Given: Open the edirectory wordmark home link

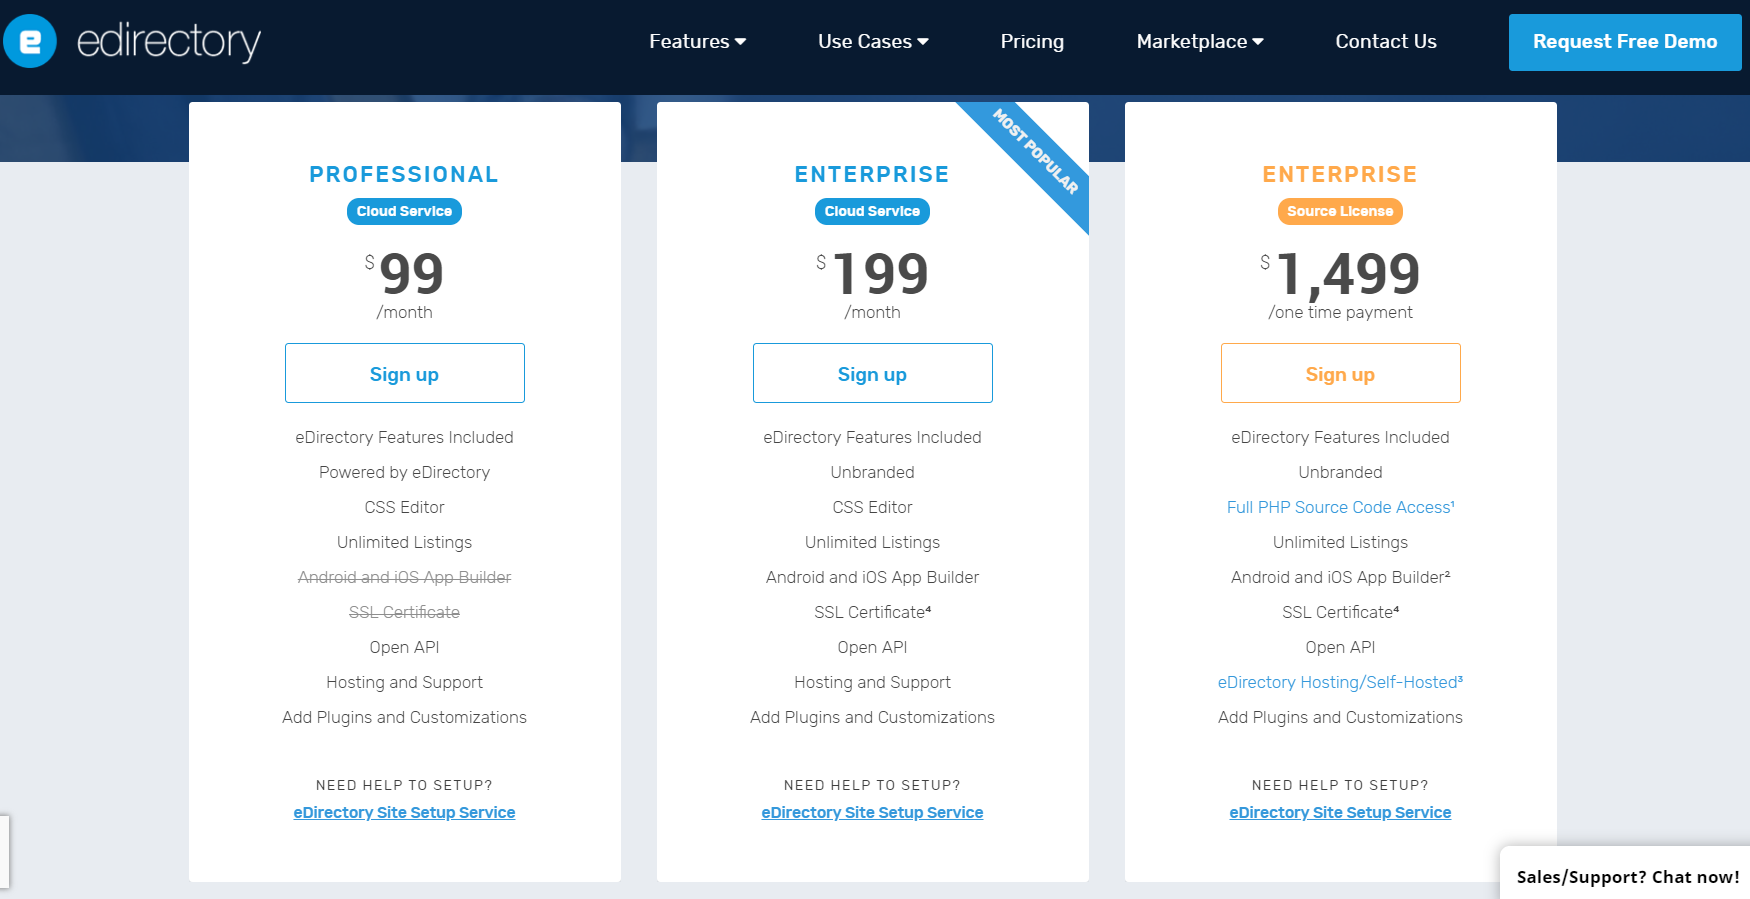Looking at the screenshot, I should pyautogui.click(x=168, y=42).
